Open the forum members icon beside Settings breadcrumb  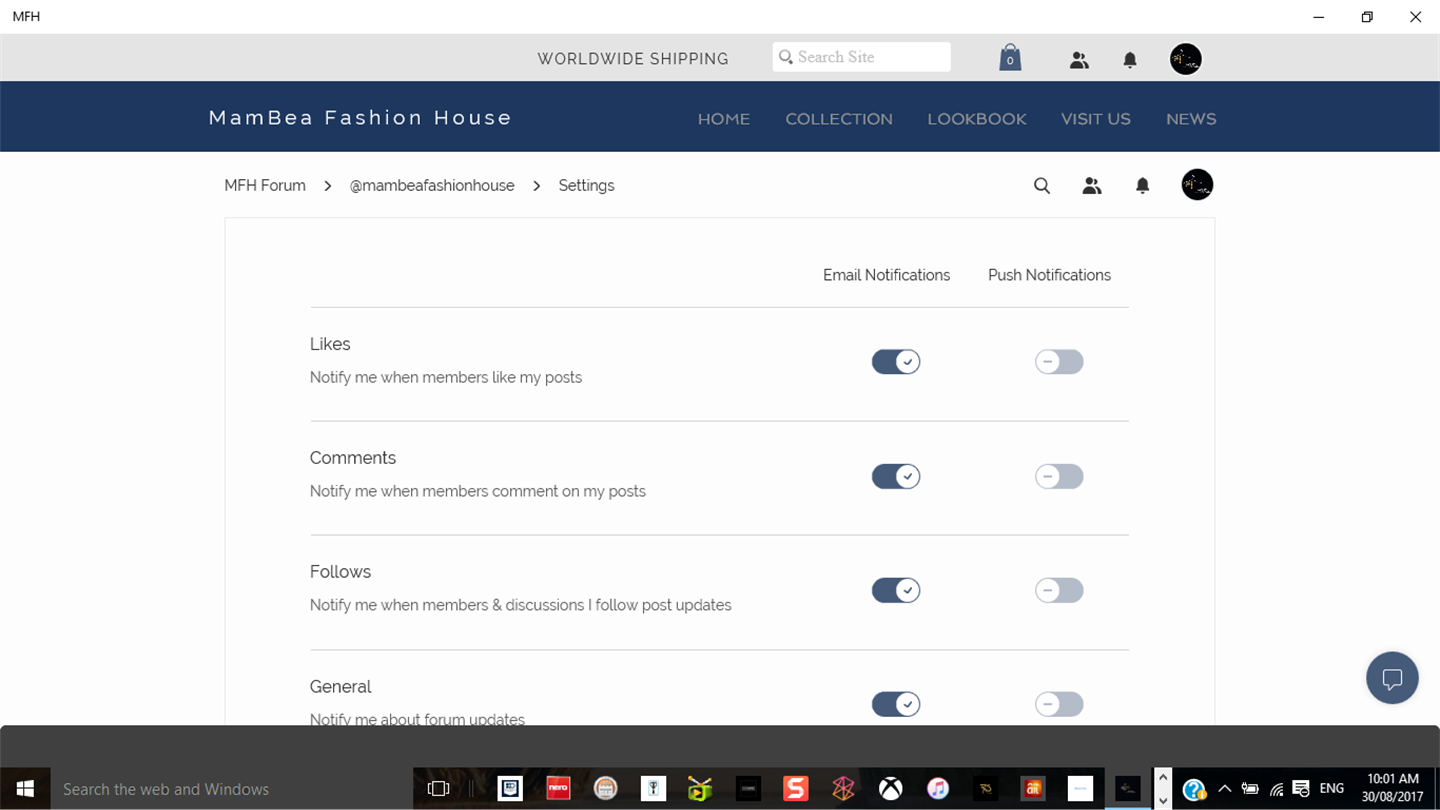pyautogui.click(x=1092, y=186)
